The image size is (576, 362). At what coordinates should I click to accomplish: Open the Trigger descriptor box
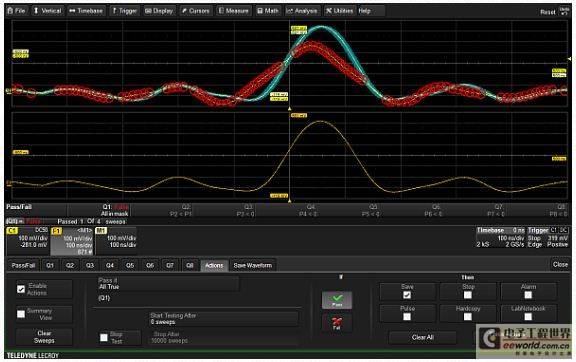tap(548, 237)
